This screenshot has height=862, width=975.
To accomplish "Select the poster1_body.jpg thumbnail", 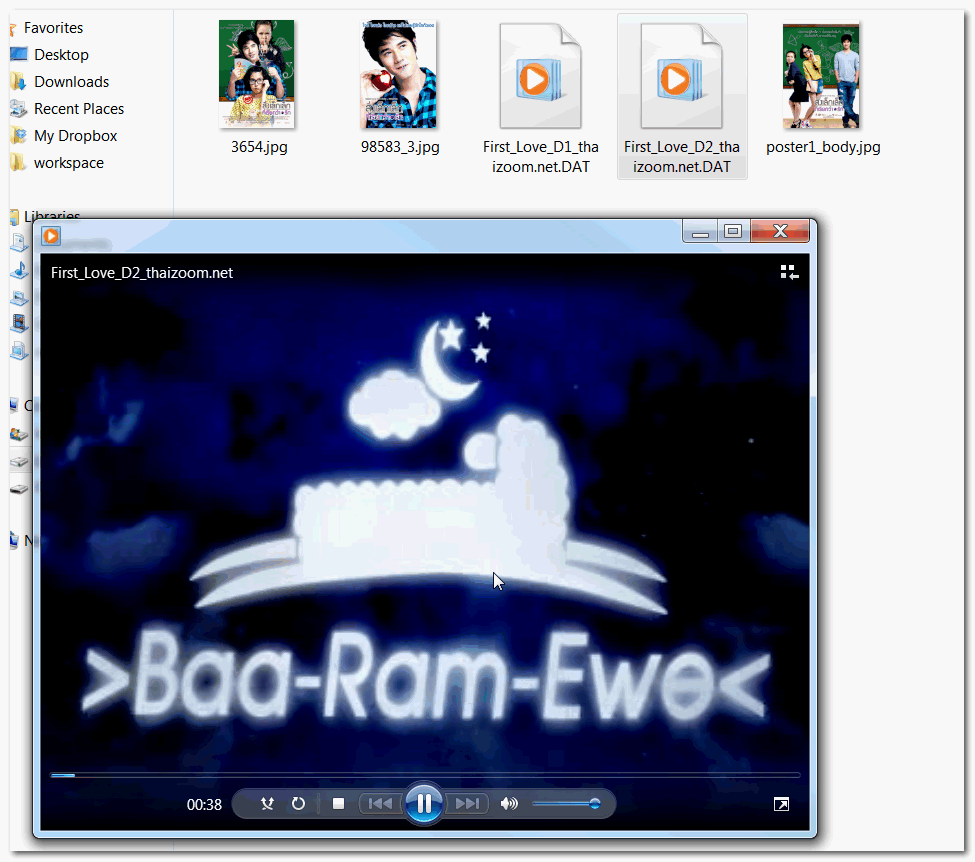I will tap(821, 75).
